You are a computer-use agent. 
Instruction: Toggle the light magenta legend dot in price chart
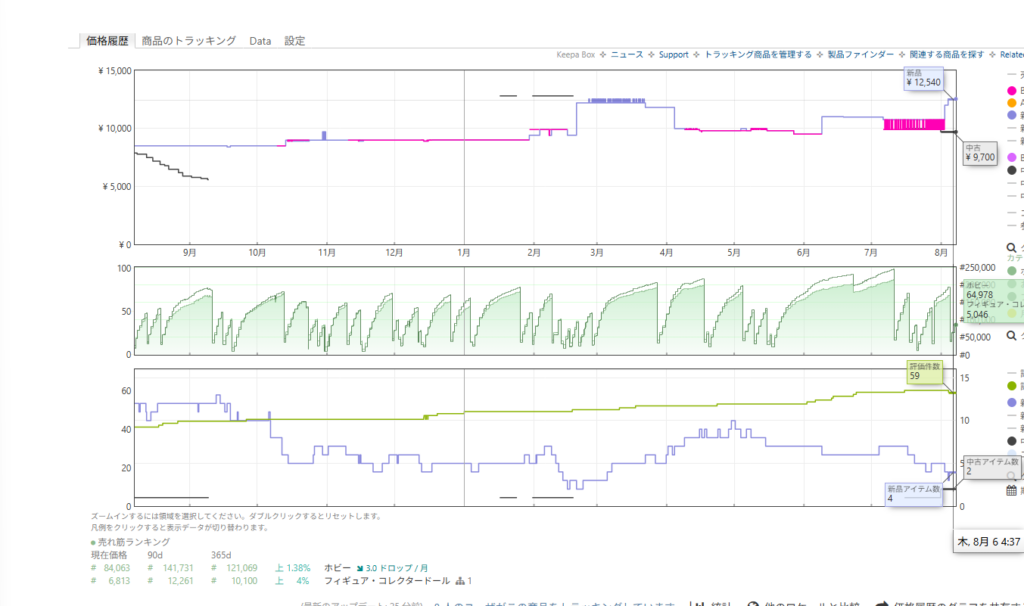pos(1012,157)
